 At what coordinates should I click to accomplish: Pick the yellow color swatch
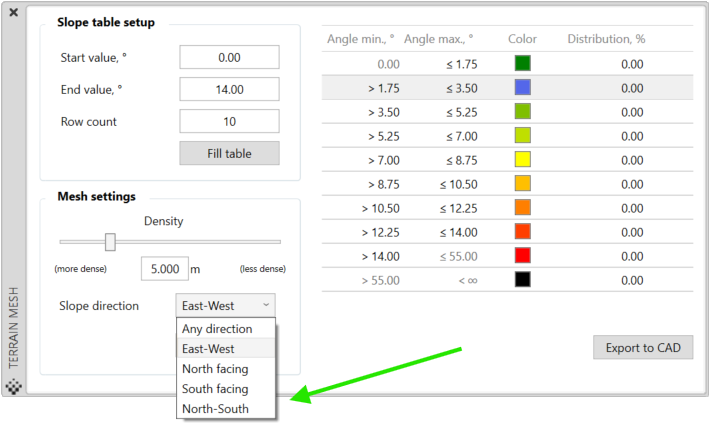click(522, 159)
